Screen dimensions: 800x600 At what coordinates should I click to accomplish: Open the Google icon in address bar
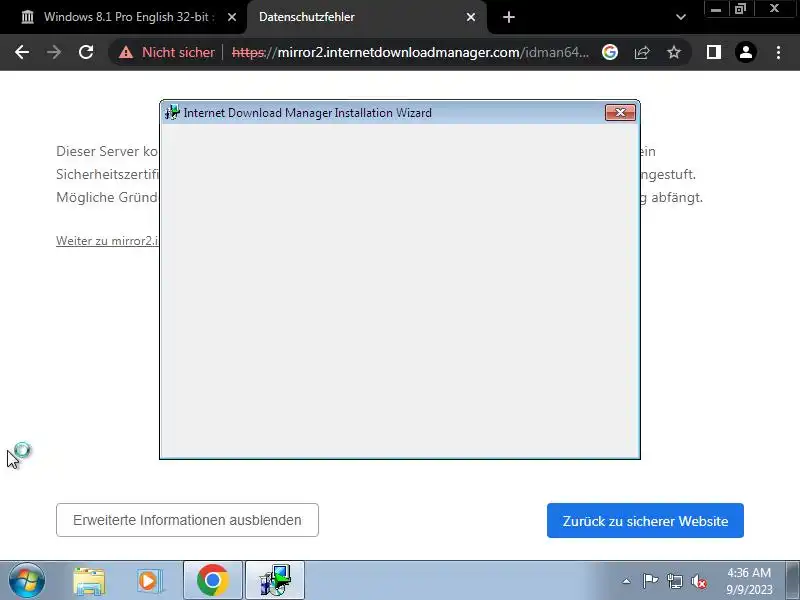point(610,52)
